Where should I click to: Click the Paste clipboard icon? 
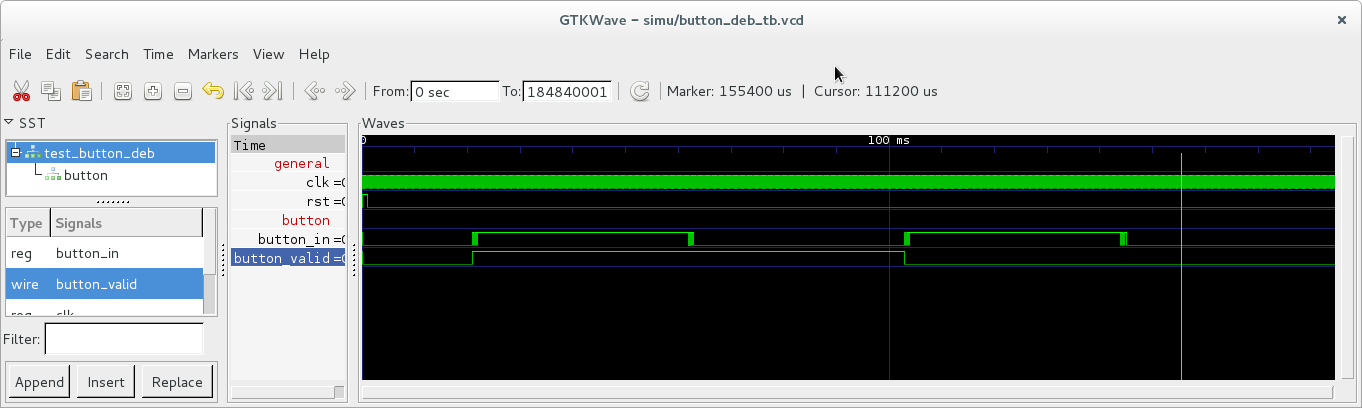81,91
